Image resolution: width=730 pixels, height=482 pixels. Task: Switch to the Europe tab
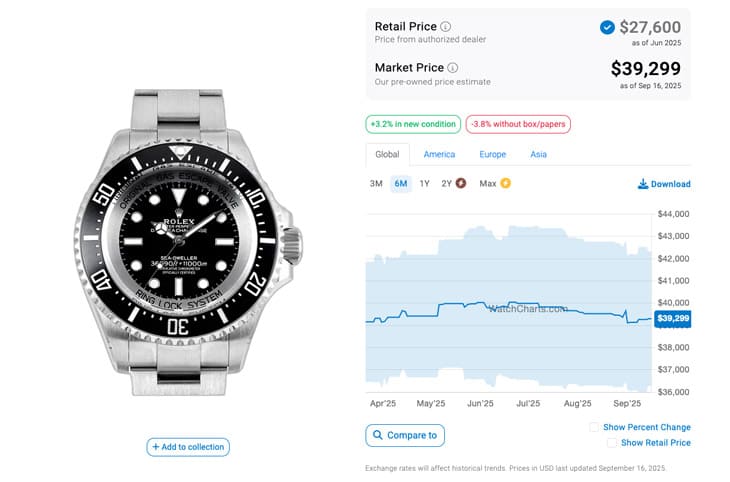[x=492, y=155]
